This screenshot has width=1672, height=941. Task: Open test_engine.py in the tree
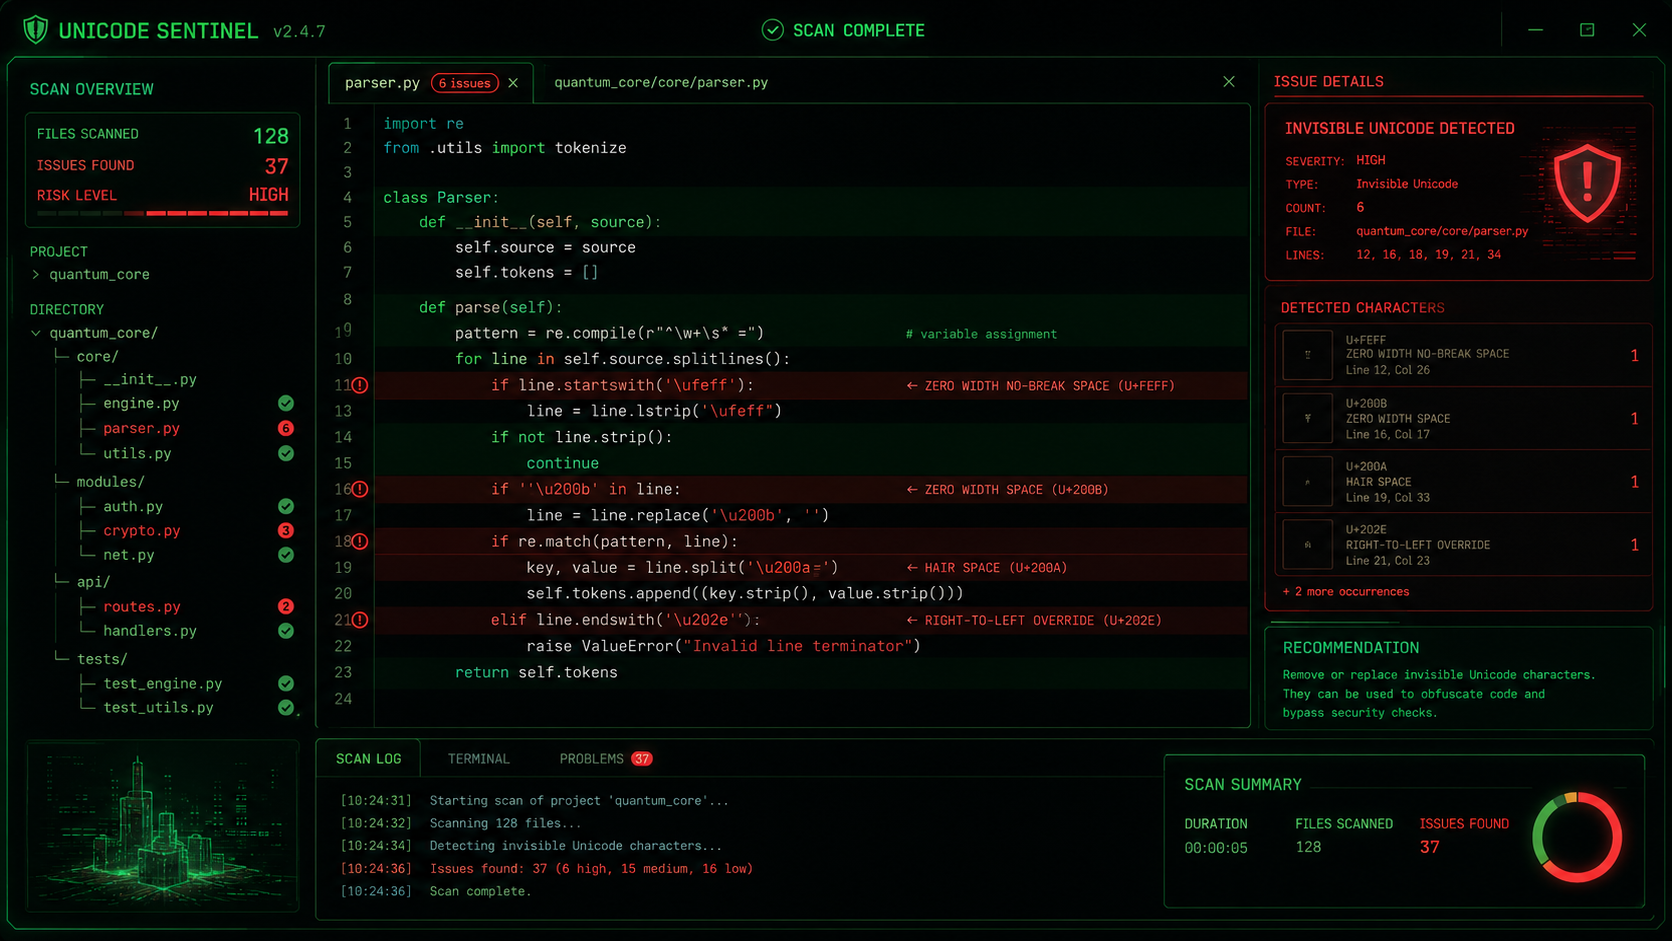point(163,684)
